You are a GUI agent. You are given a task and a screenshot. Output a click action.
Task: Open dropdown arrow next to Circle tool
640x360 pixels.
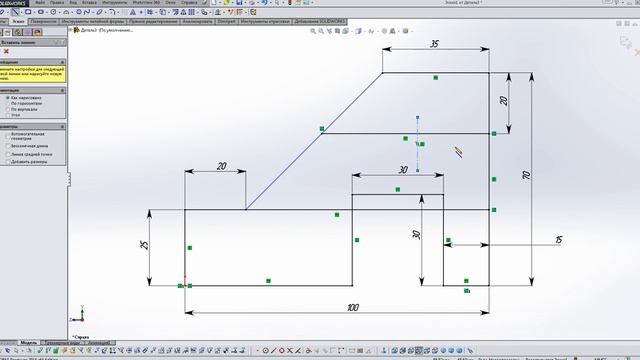59,12
